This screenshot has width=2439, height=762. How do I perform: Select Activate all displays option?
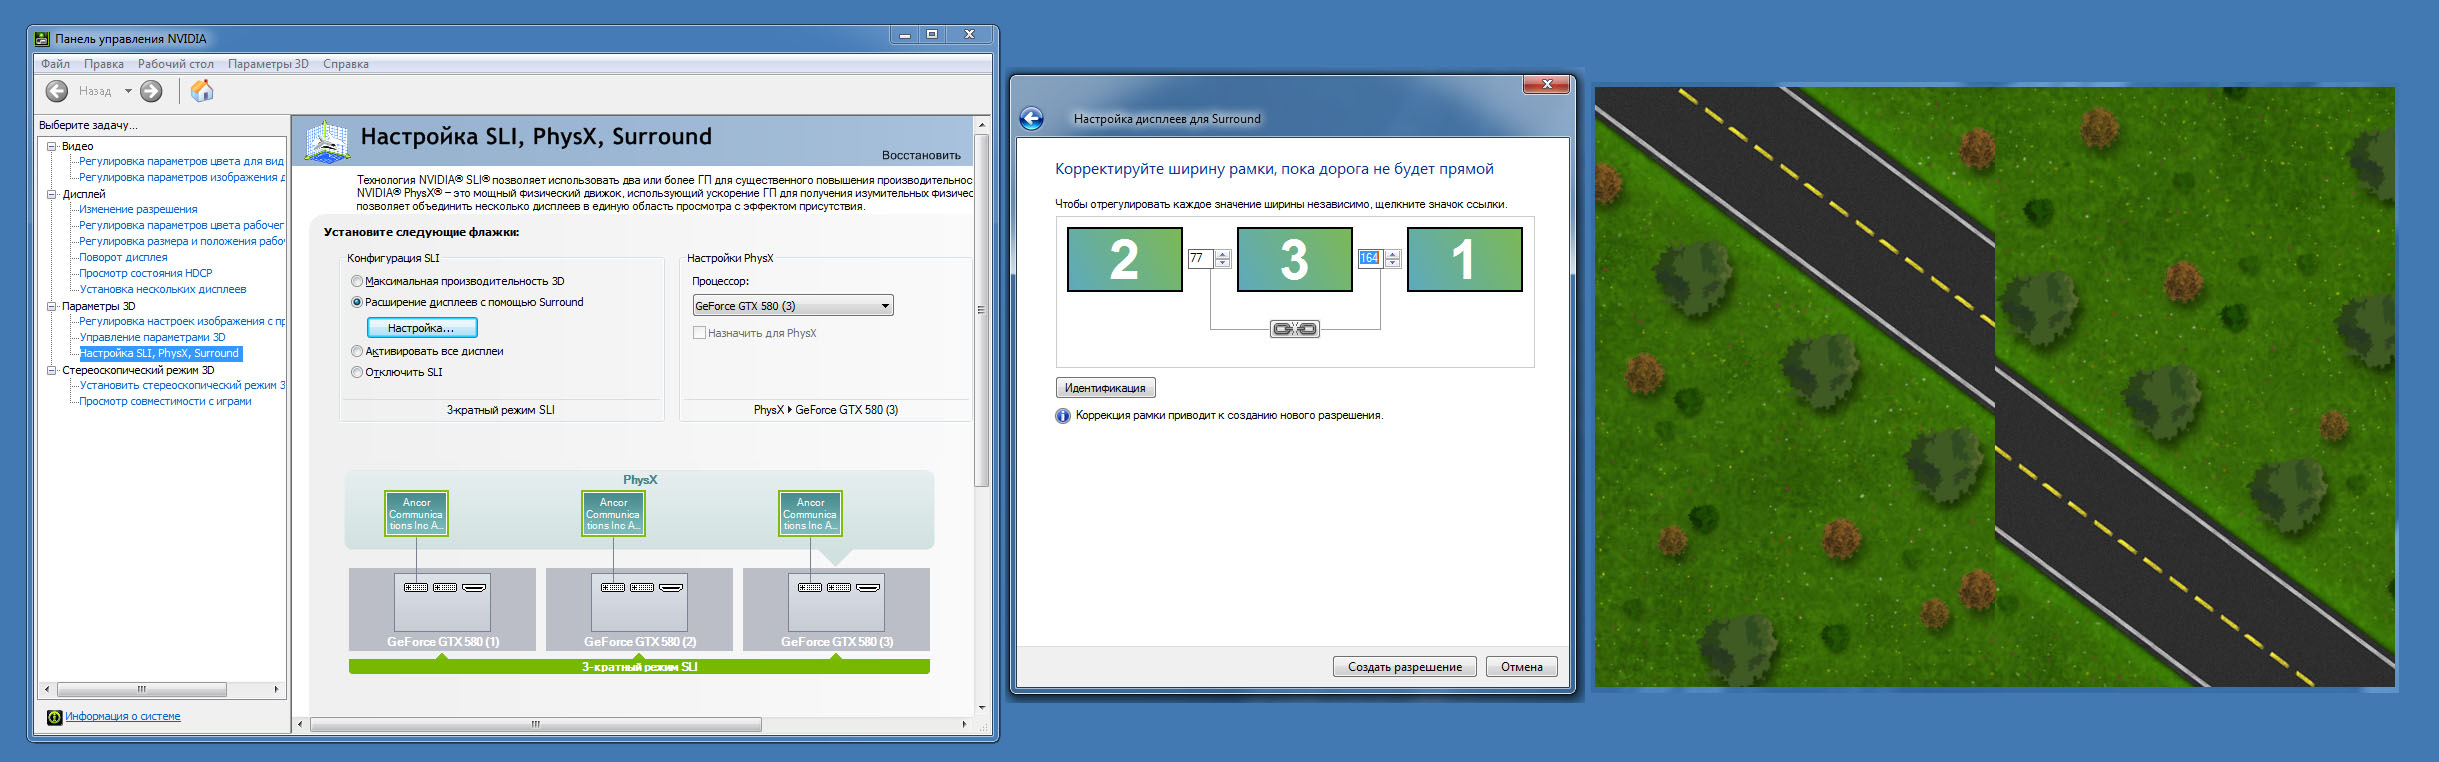click(x=357, y=352)
